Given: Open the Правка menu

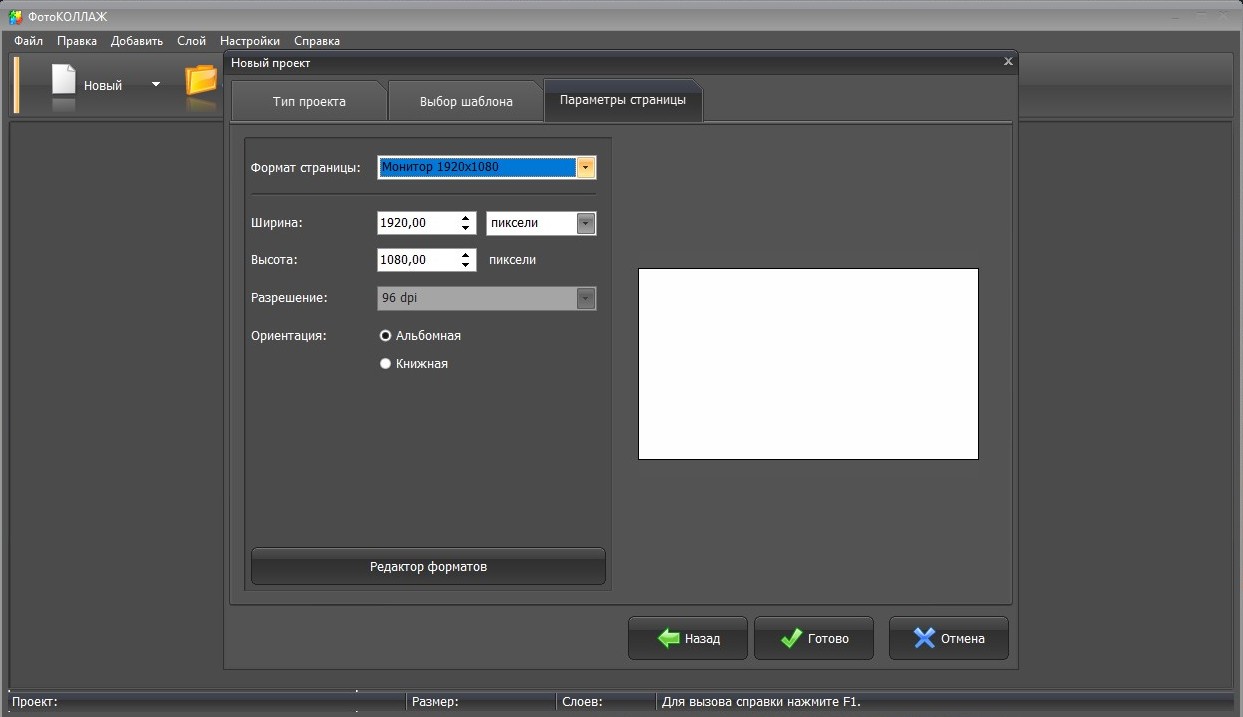Looking at the screenshot, I should click(x=77, y=41).
